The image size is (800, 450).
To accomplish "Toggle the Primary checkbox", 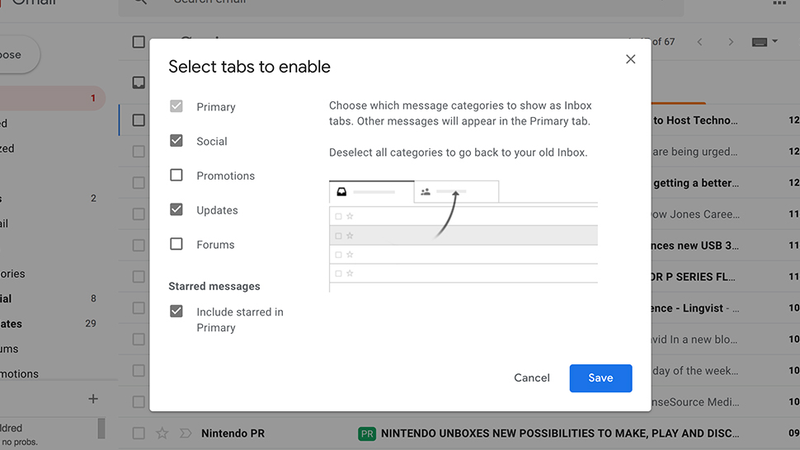I will click(x=176, y=106).
